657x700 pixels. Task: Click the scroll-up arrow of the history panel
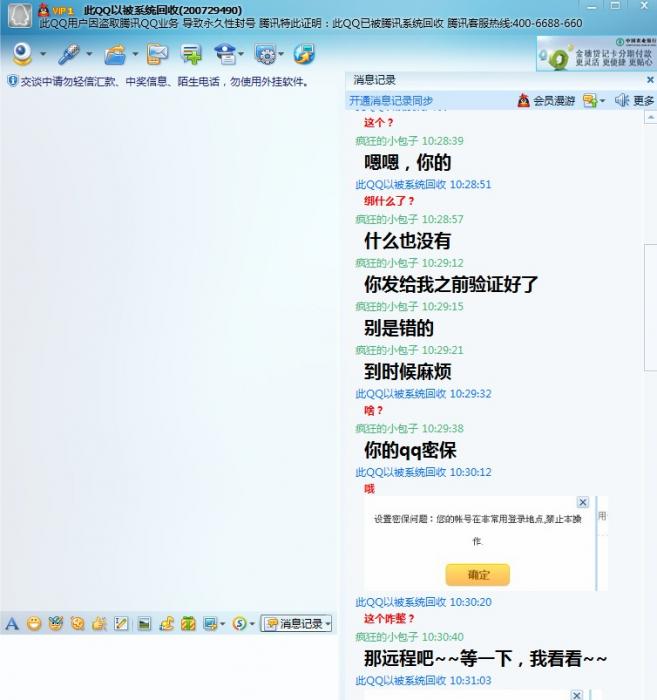click(x=651, y=117)
